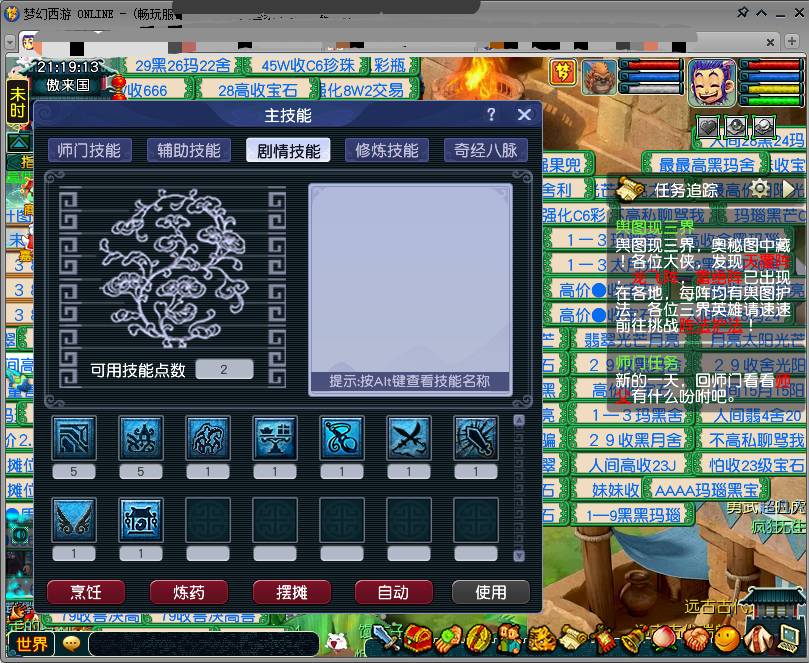Select the swirl pattern skill icon
The width and height of the screenshot is (809, 663).
(x=342, y=438)
